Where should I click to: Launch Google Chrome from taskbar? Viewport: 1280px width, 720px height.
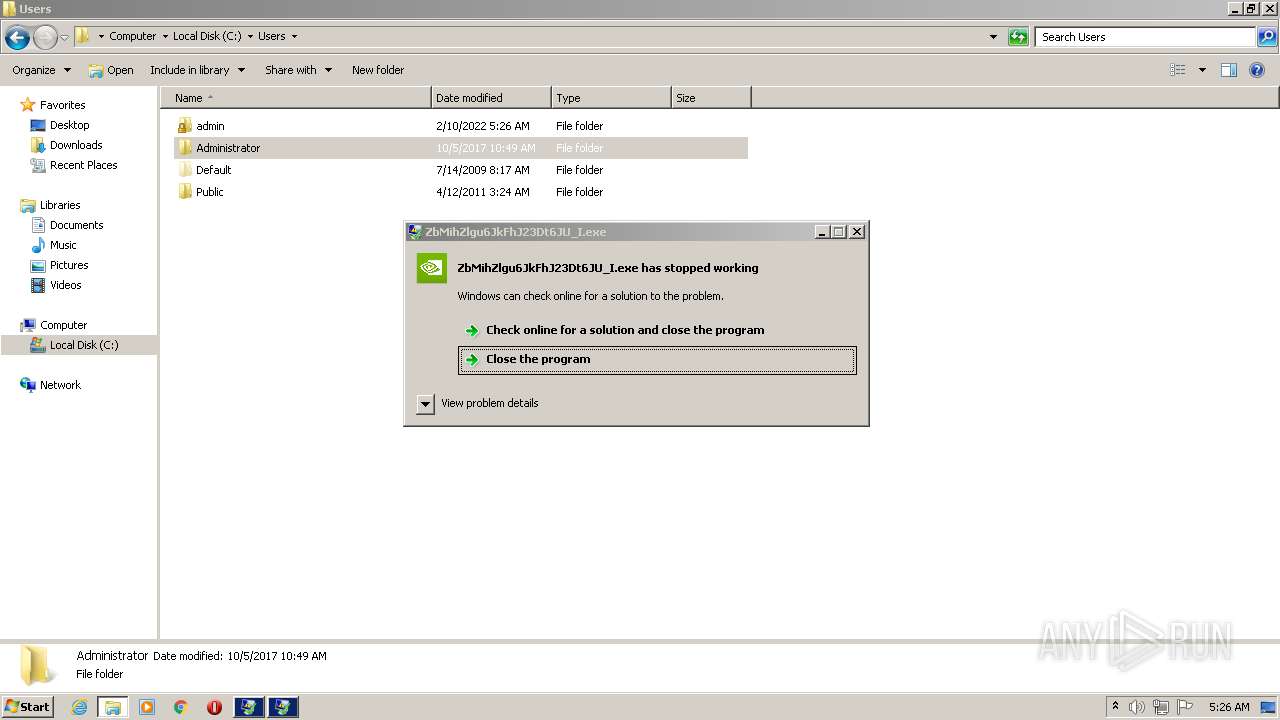tap(181, 707)
